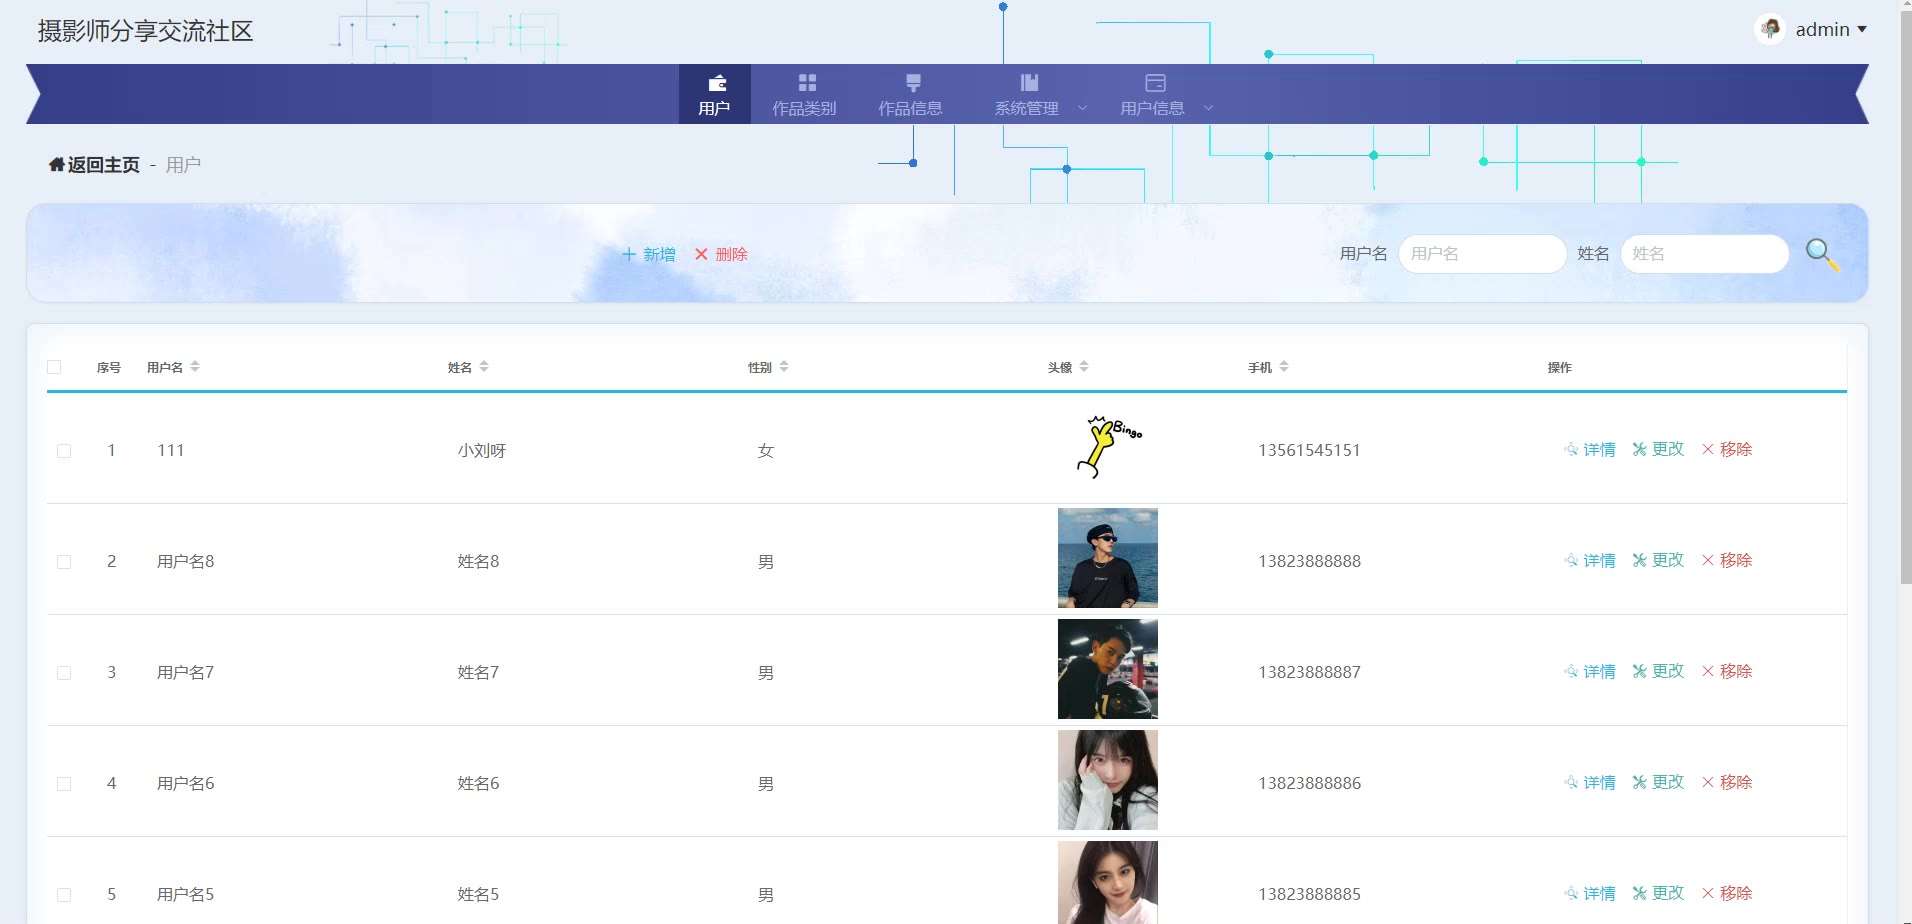Screen dimensions: 1912x924
Task: Check the row checkbox for 用户名5
Action: [64, 895]
